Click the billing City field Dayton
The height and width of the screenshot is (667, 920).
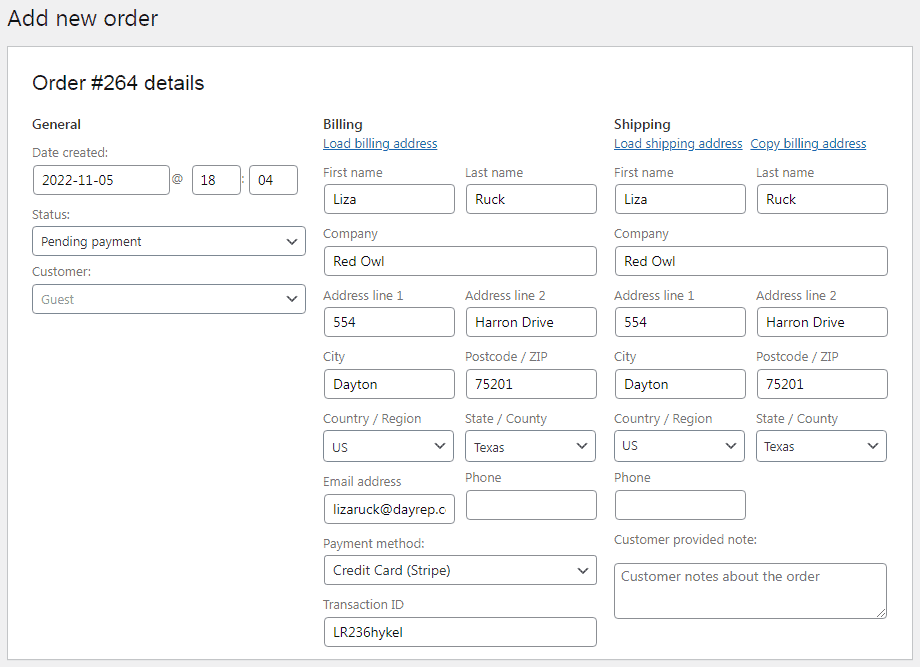(x=389, y=384)
